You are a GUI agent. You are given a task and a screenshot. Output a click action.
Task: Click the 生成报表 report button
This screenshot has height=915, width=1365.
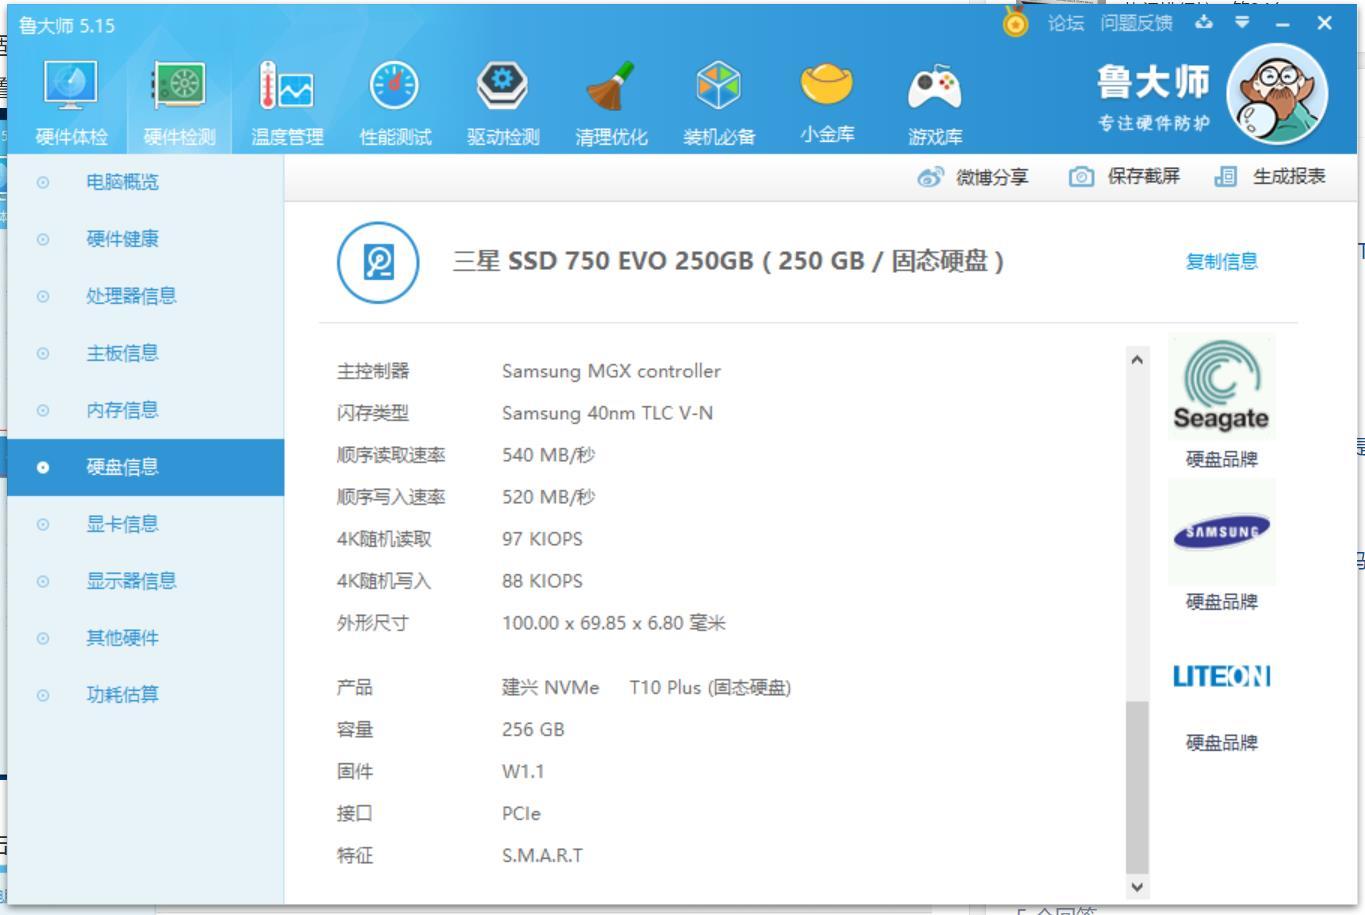[1289, 175]
